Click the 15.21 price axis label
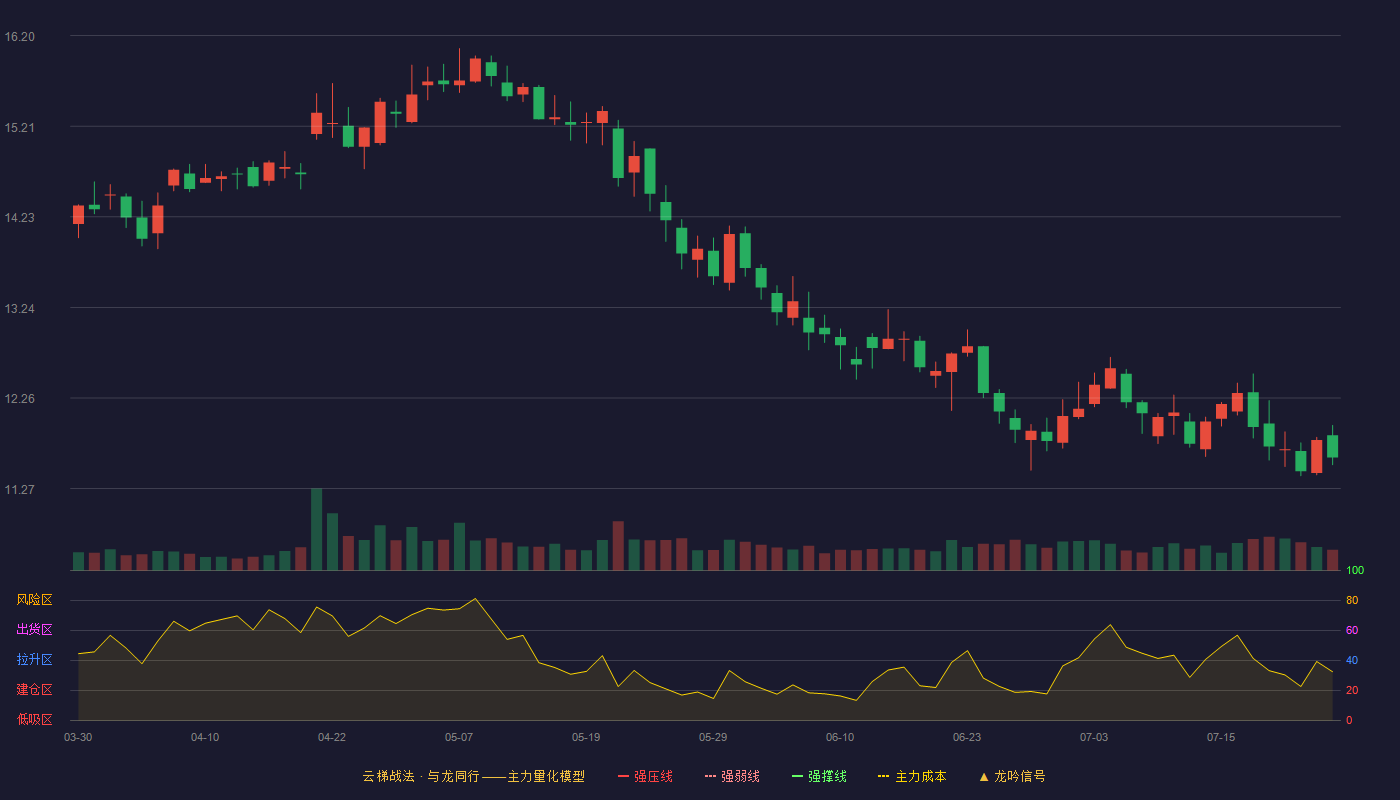 pos(19,128)
